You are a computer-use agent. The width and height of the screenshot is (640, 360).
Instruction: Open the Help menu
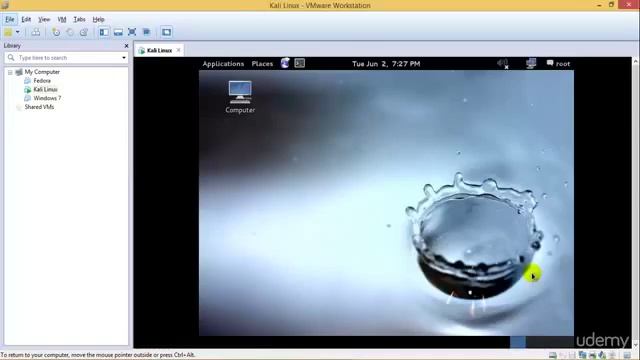pos(98,19)
